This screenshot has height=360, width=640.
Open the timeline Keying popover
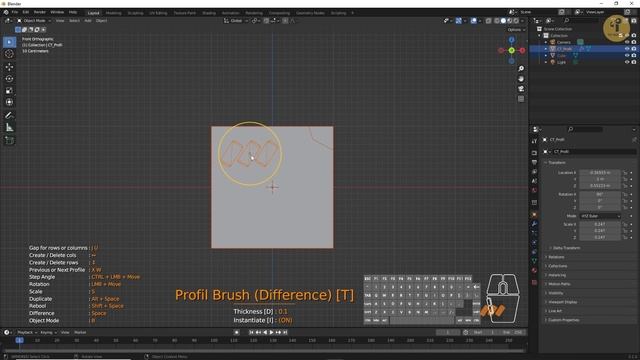(48, 333)
